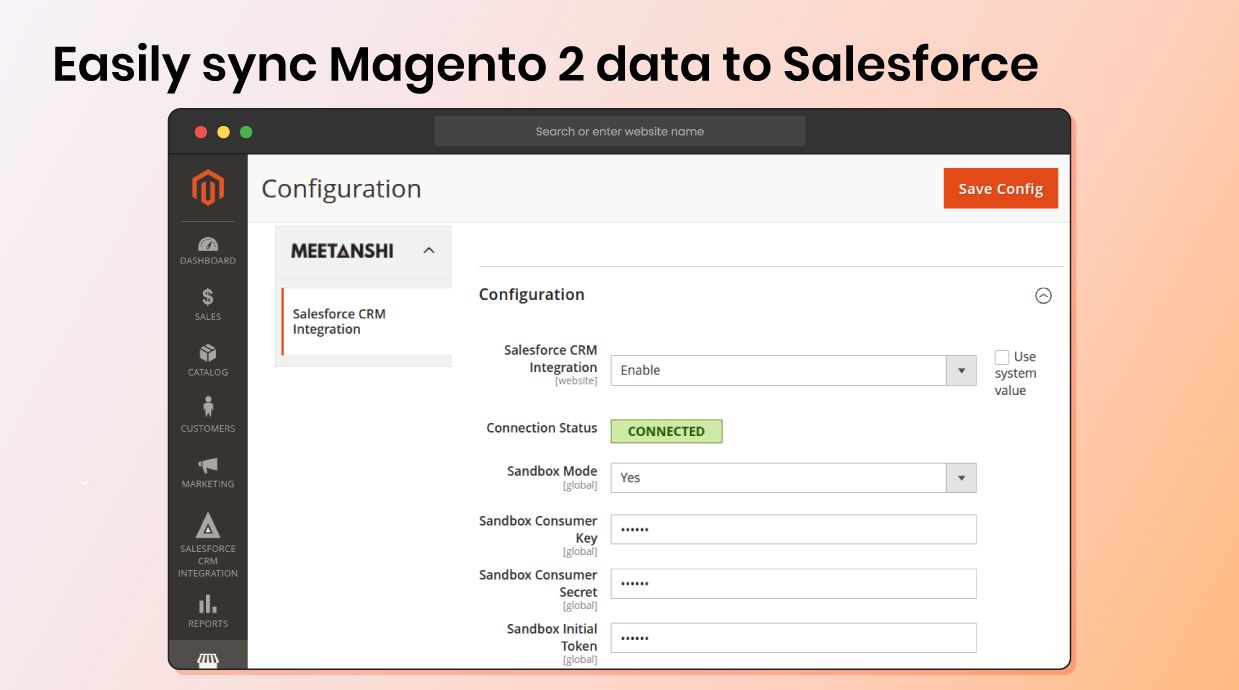Open the Sales dollar icon

208,297
